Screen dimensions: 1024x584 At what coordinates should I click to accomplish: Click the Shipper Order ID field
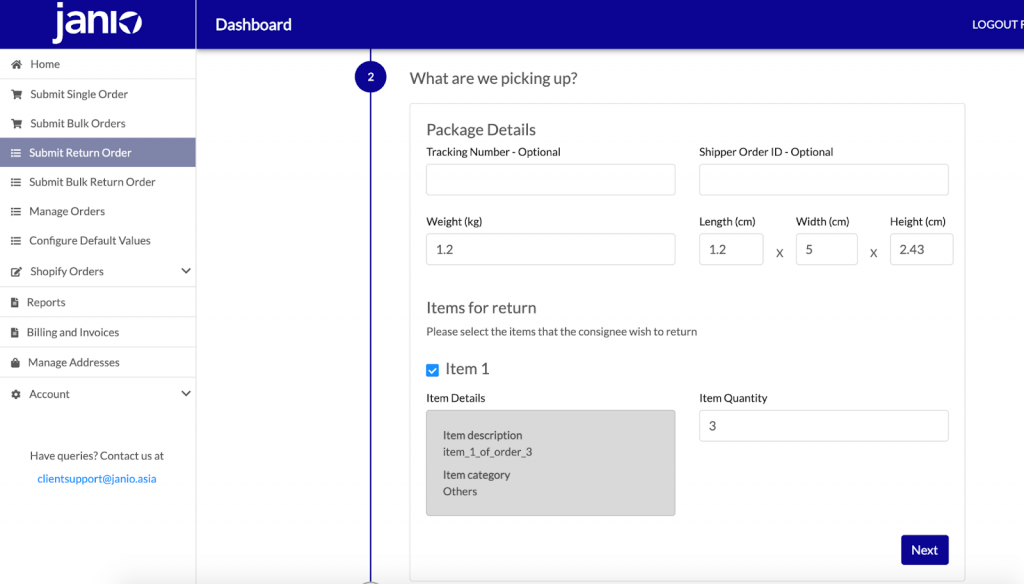click(824, 180)
